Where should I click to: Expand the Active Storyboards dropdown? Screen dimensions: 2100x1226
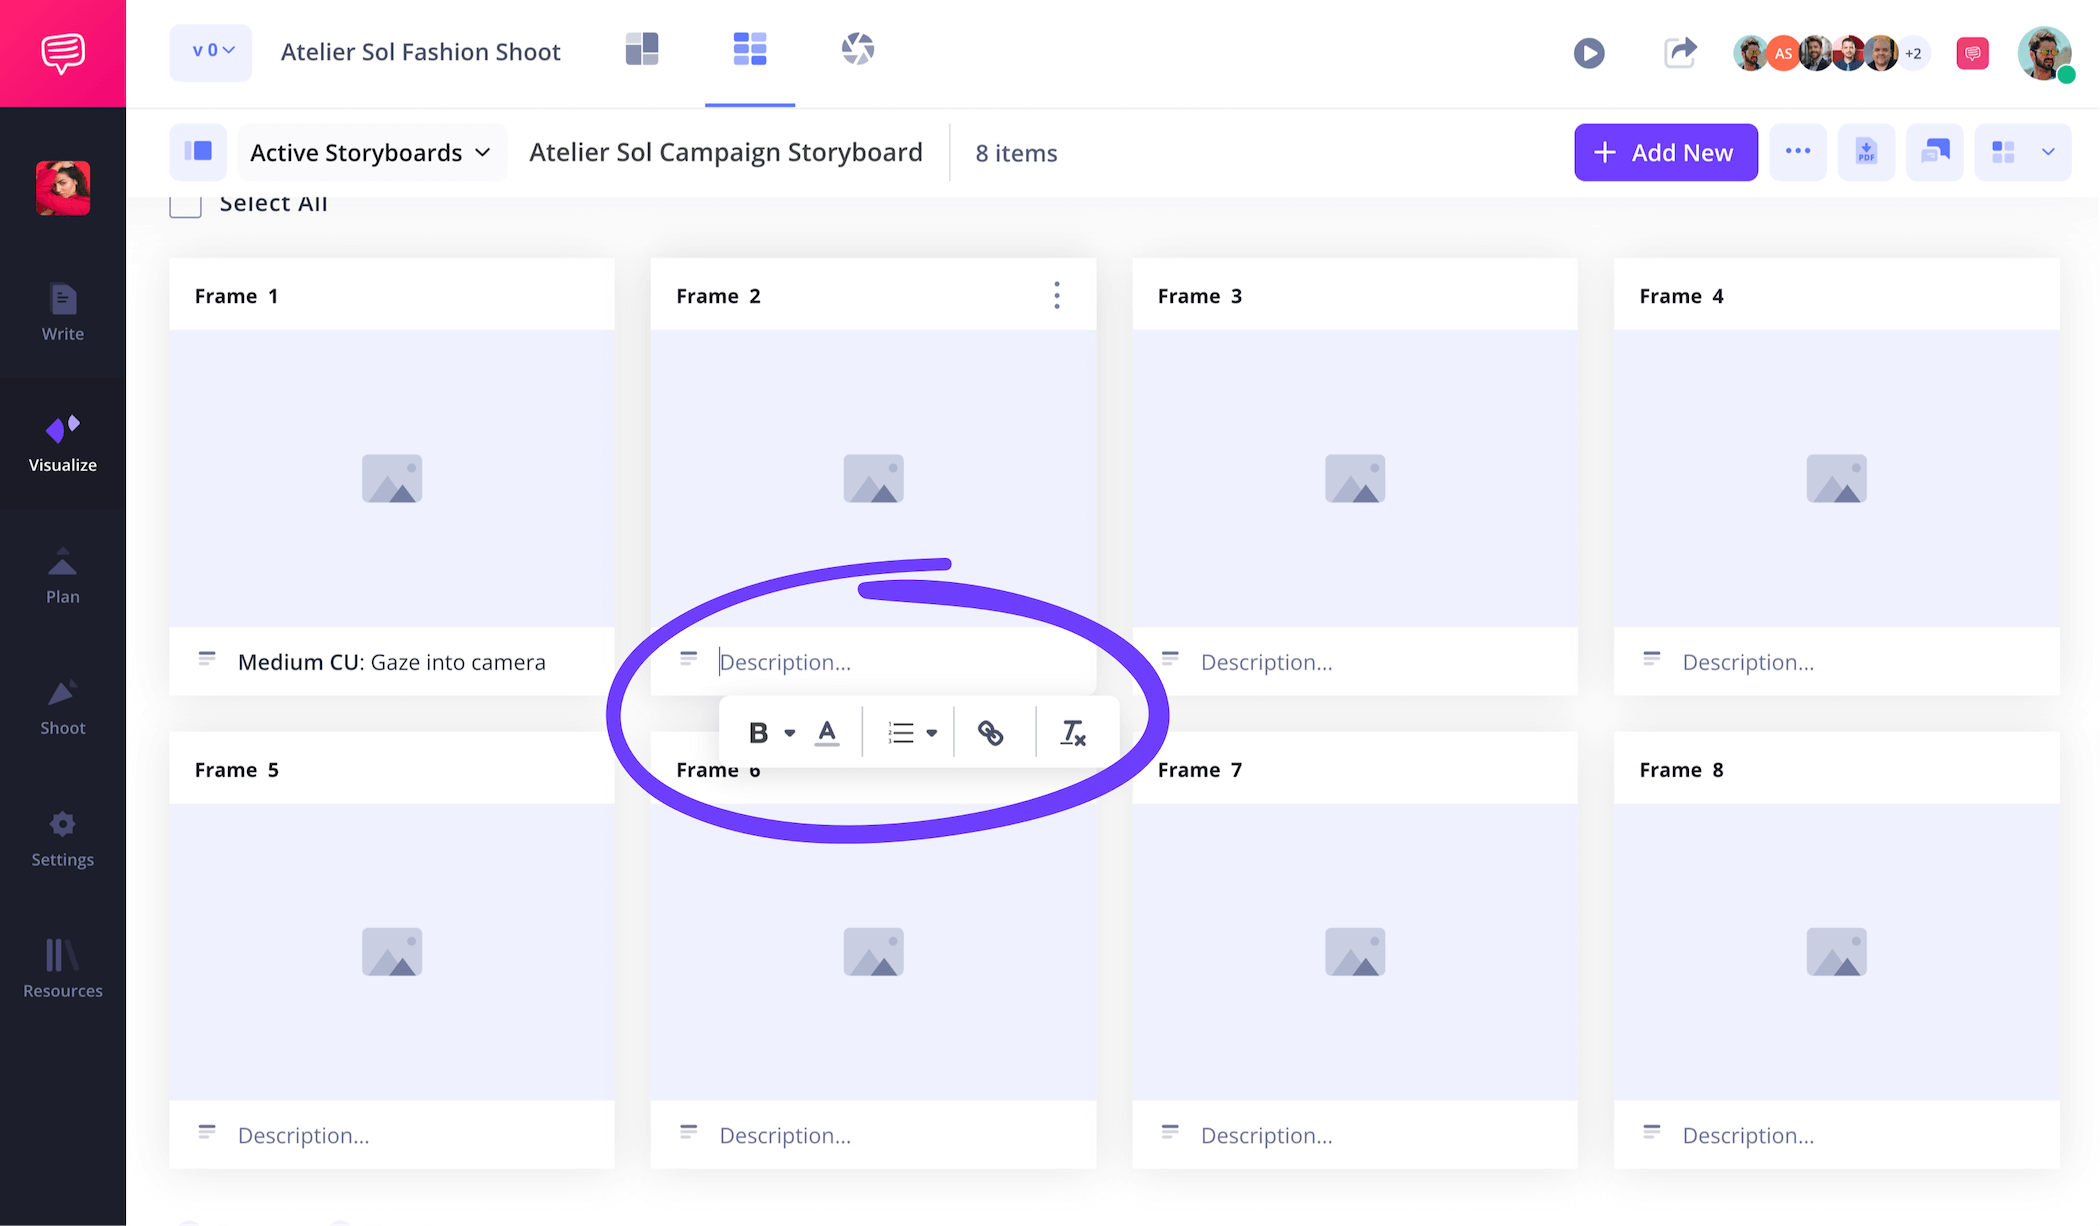(371, 152)
